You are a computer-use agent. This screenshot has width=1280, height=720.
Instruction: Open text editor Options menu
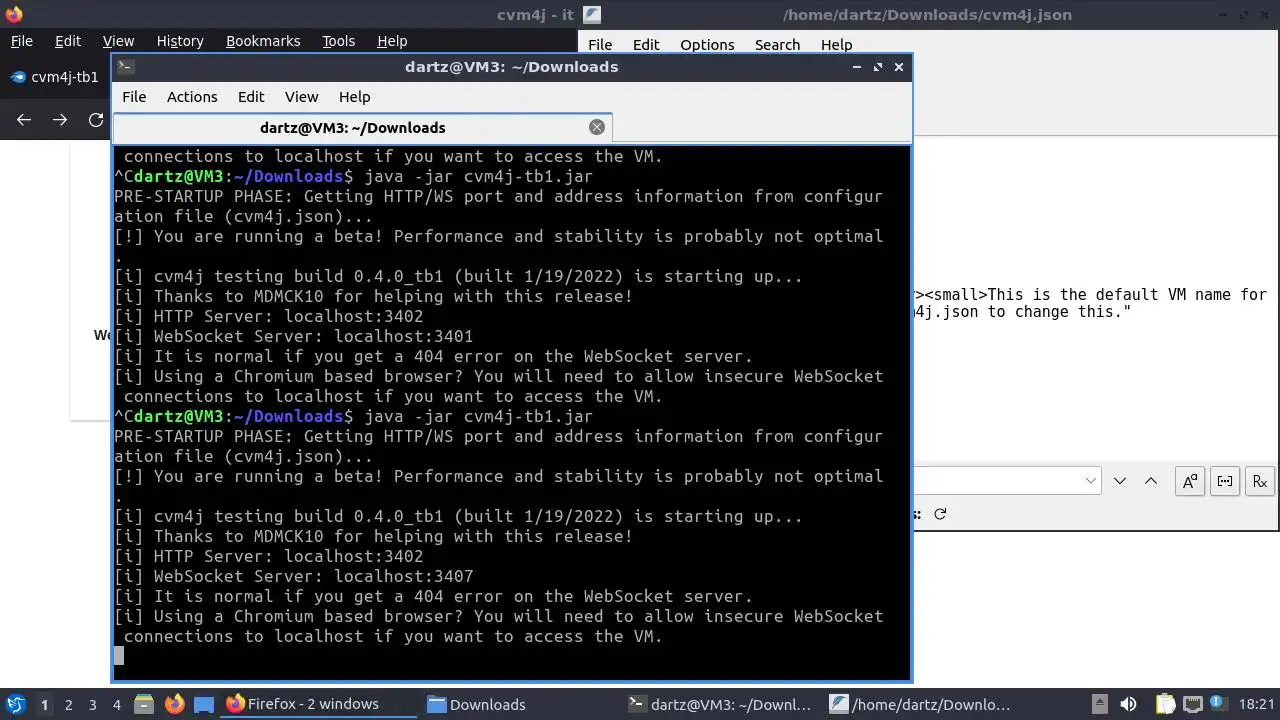pyautogui.click(x=707, y=45)
